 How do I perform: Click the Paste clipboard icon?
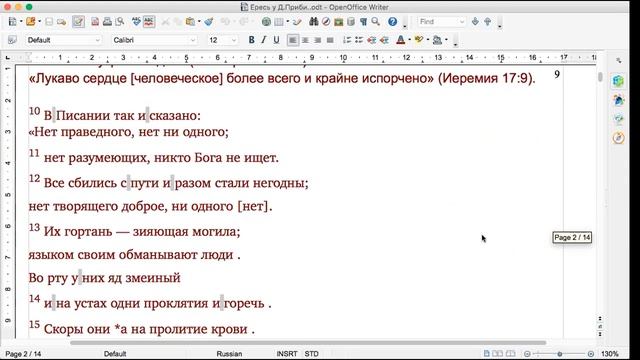point(190,22)
